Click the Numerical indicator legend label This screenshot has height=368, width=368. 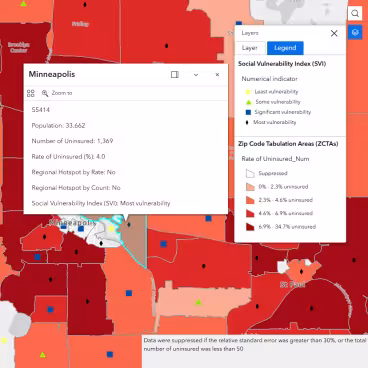pyautogui.click(x=270, y=79)
